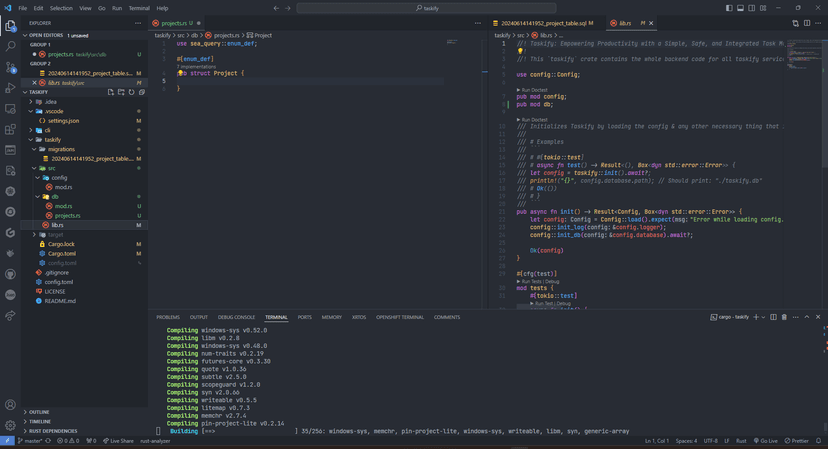Toggle the bottom panel layout button
The width and height of the screenshot is (828, 449).
click(740, 8)
